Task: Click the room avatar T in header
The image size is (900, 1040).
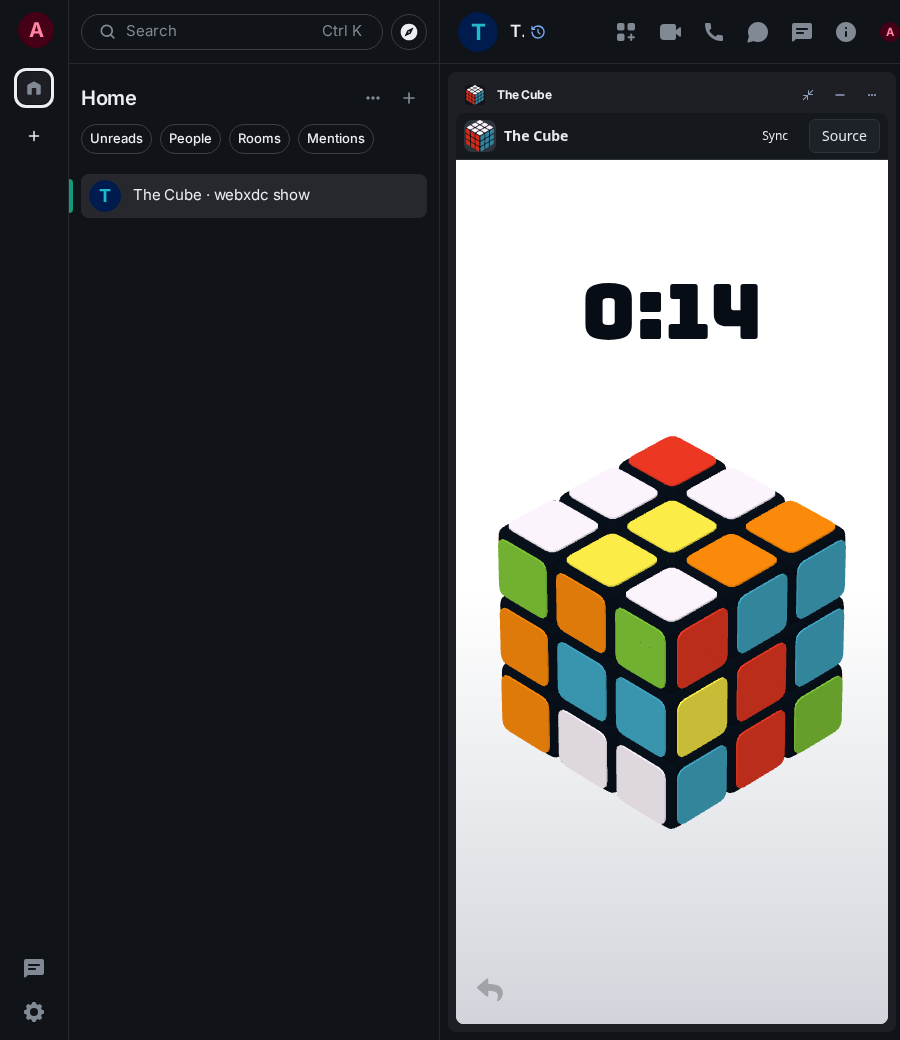Action: (478, 32)
